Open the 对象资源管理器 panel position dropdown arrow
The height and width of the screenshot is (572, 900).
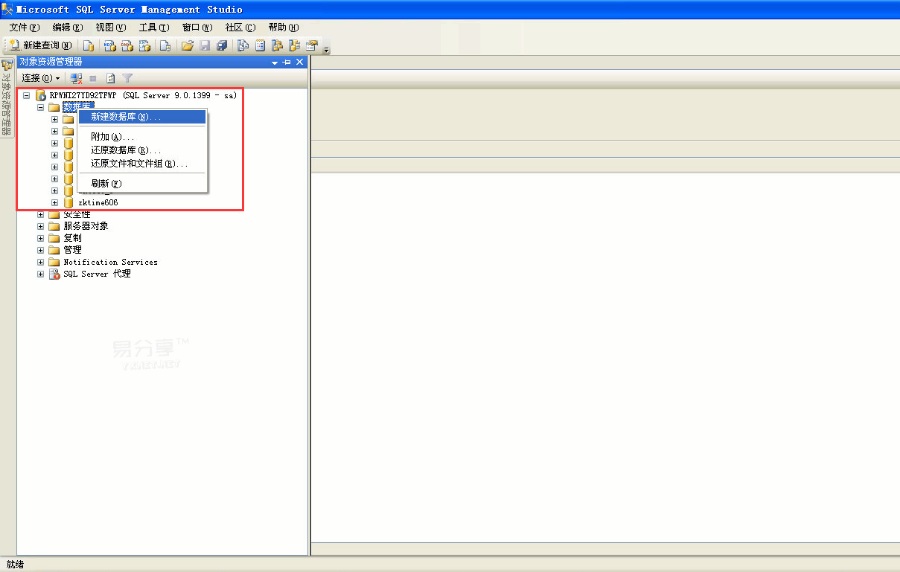click(x=274, y=62)
